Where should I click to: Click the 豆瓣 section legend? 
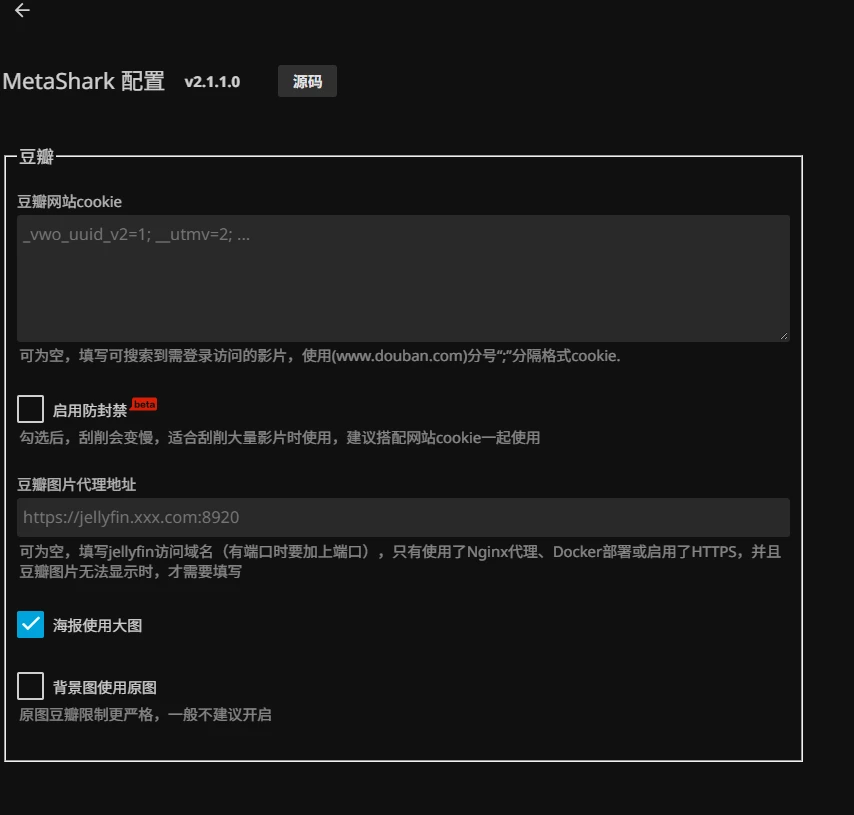click(36, 157)
